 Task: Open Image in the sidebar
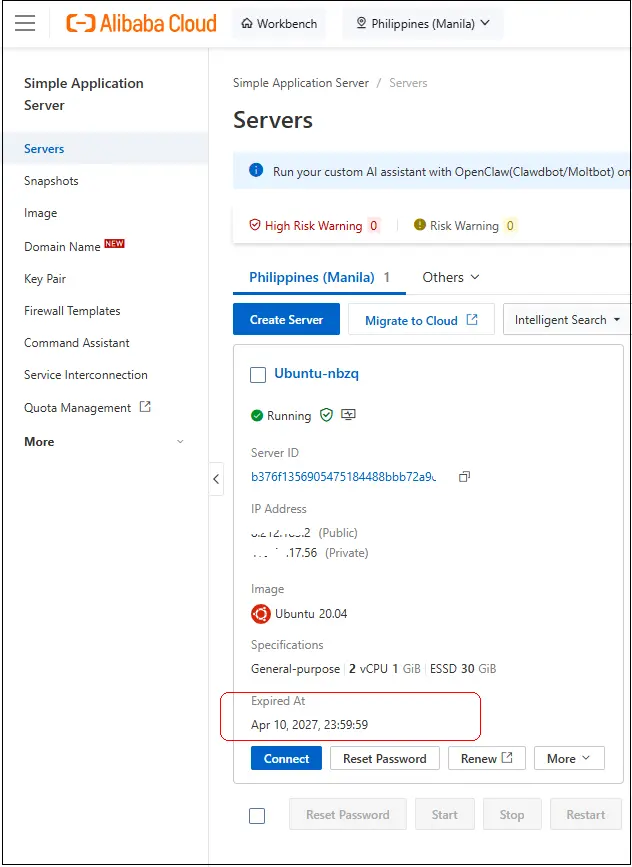40,213
